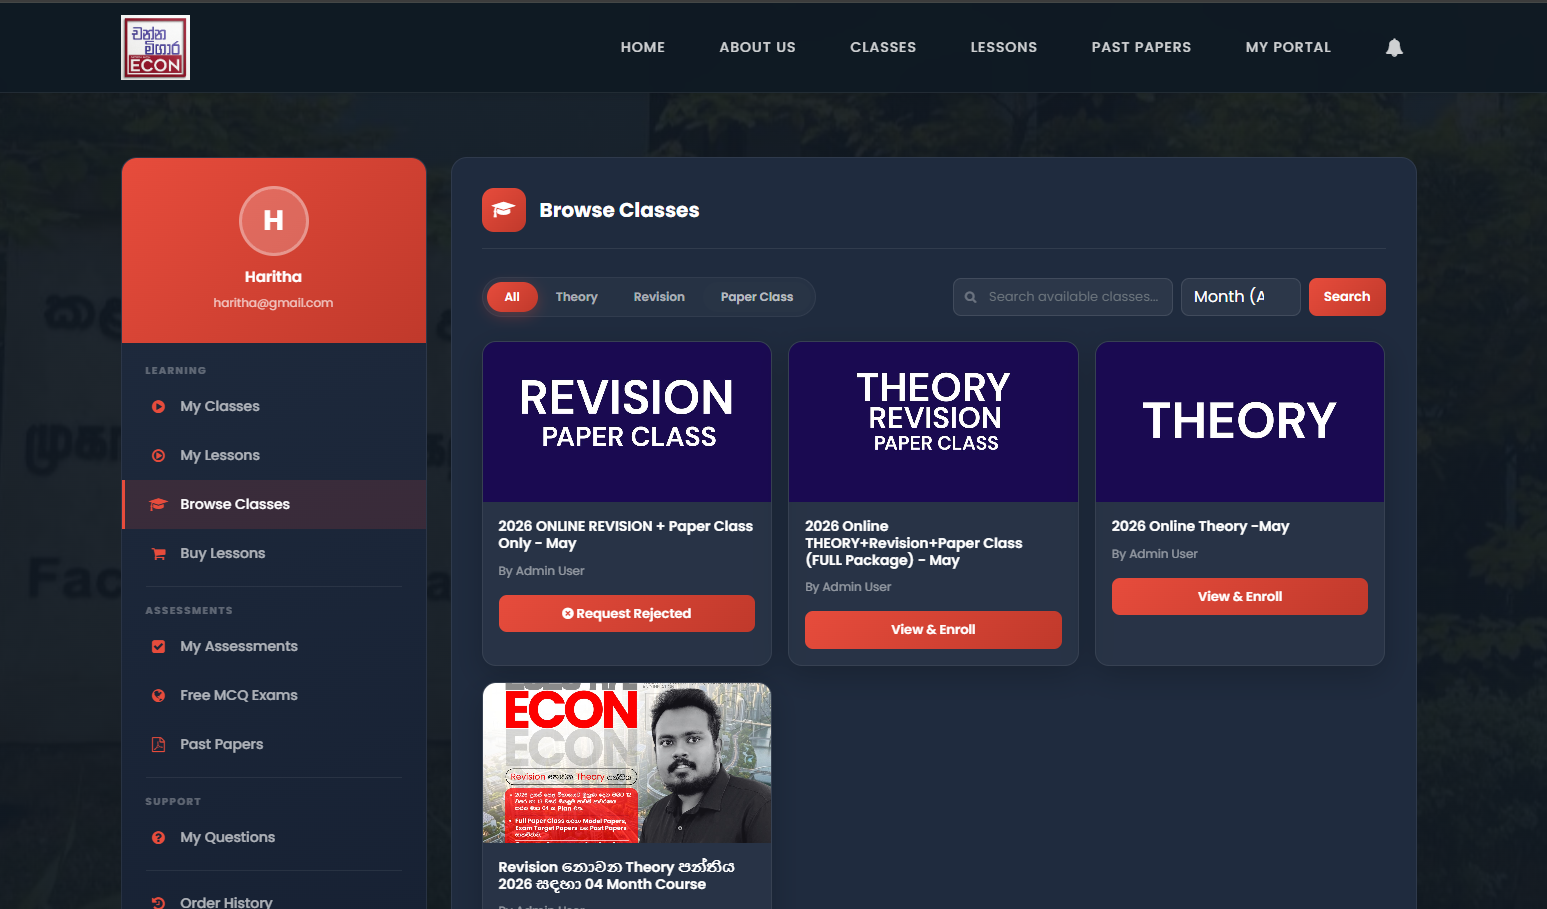
Task: Filter classes by Paper Class
Action: tap(757, 297)
